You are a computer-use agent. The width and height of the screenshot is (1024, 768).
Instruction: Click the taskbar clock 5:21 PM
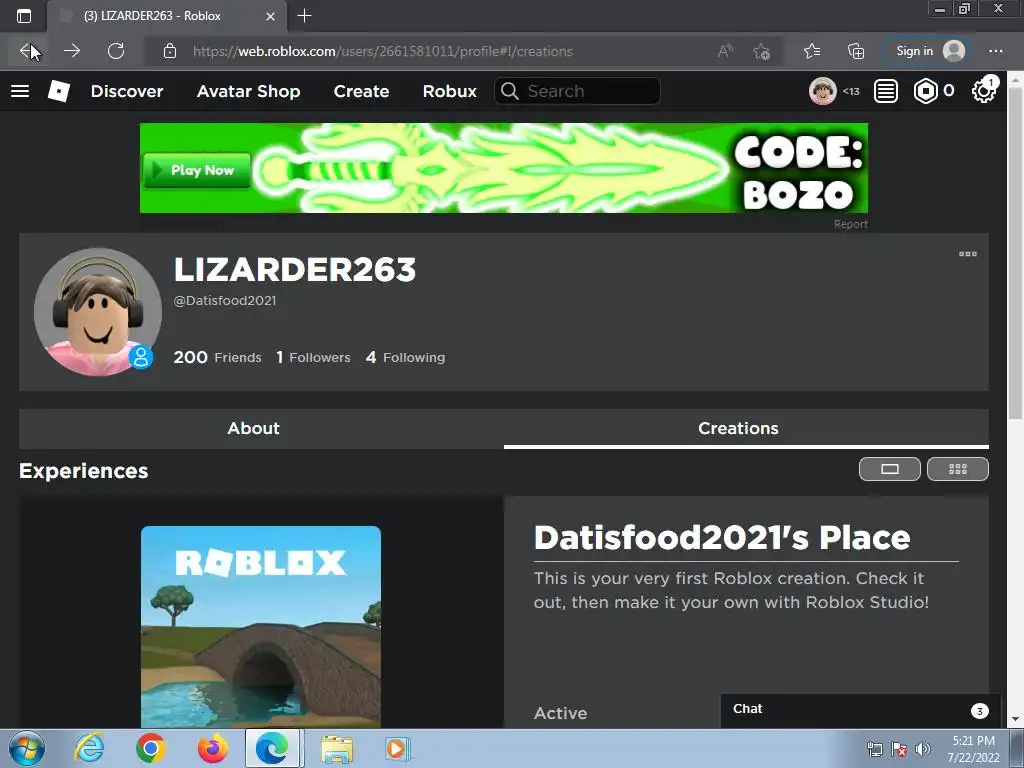[x=973, y=749]
